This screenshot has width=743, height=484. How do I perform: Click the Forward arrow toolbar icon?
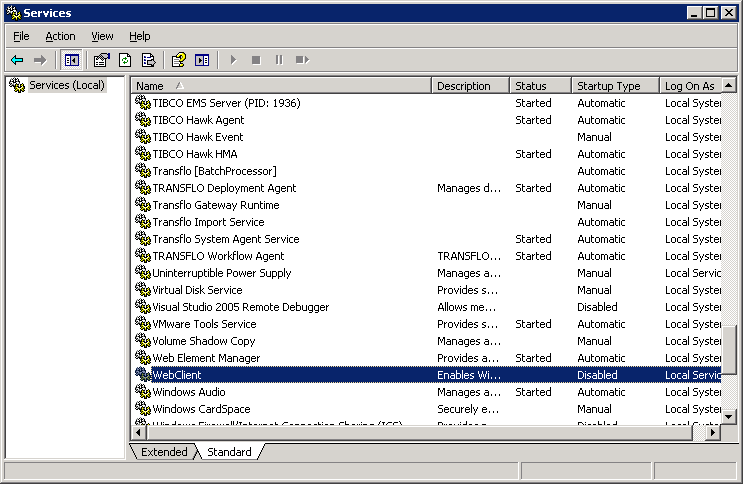point(40,60)
